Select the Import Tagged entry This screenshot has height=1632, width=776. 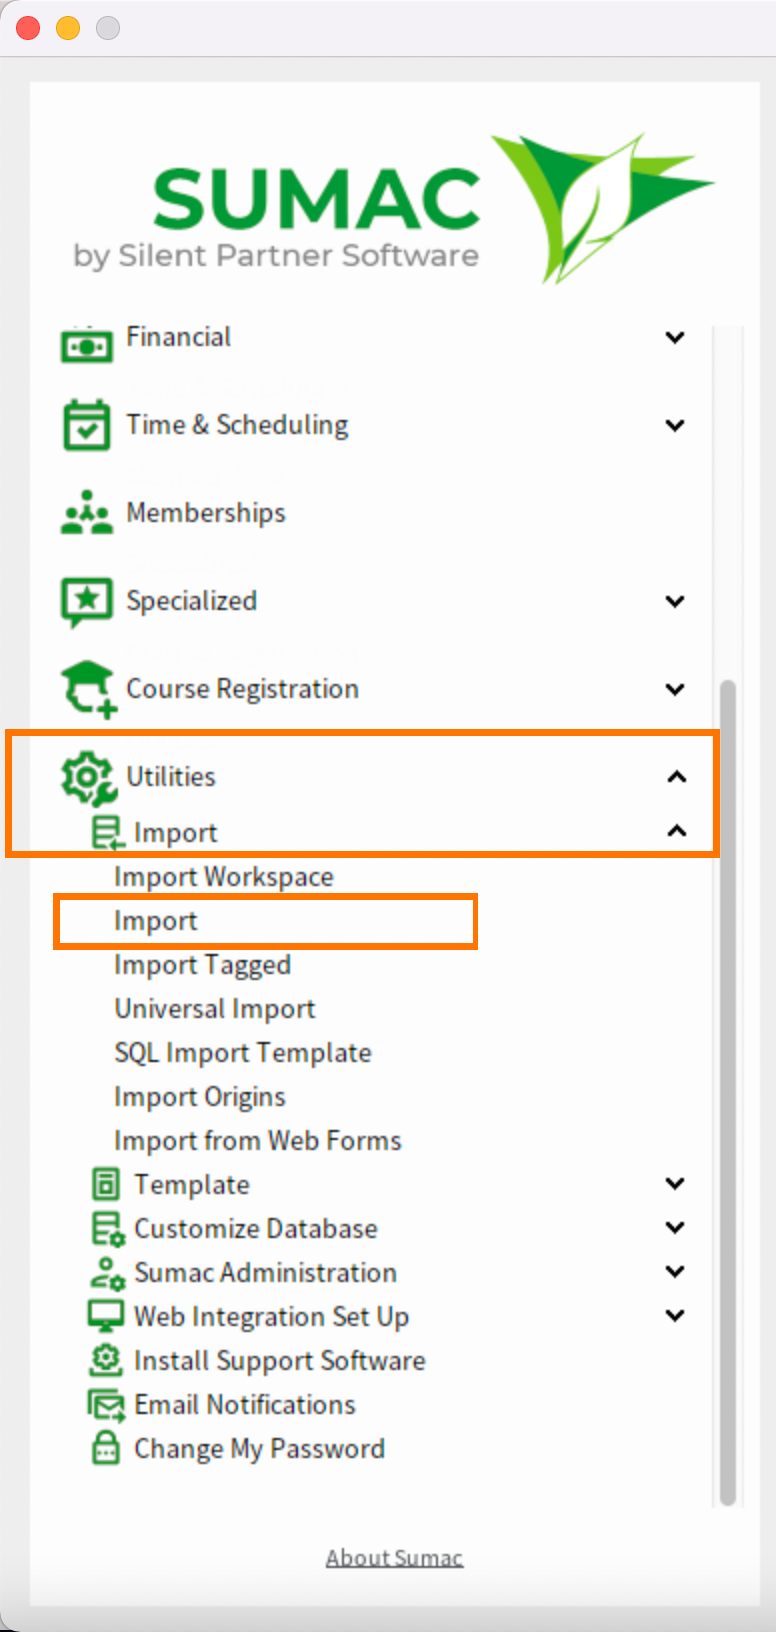point(202,965)
